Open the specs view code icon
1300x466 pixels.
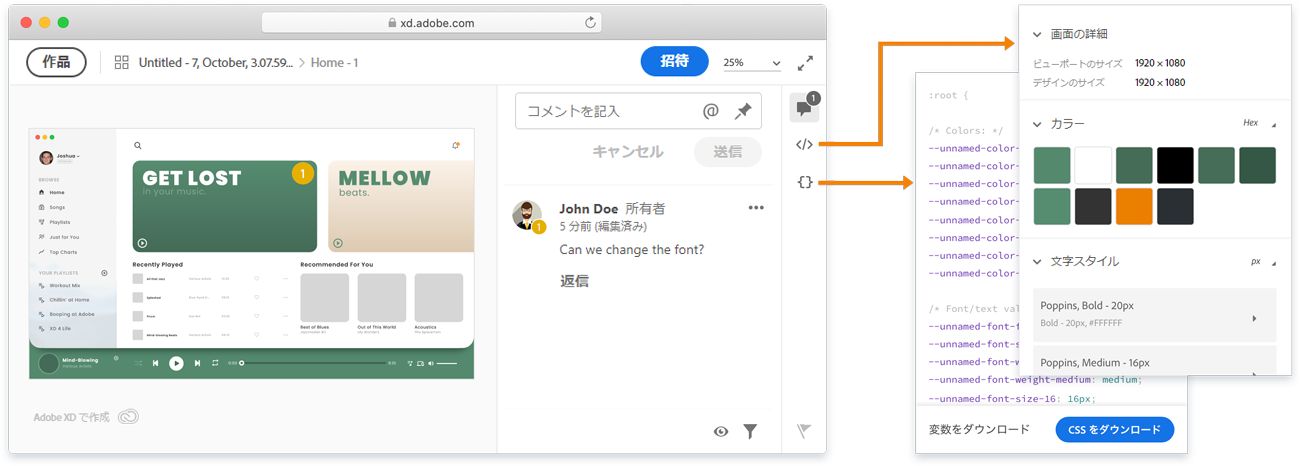804,145
